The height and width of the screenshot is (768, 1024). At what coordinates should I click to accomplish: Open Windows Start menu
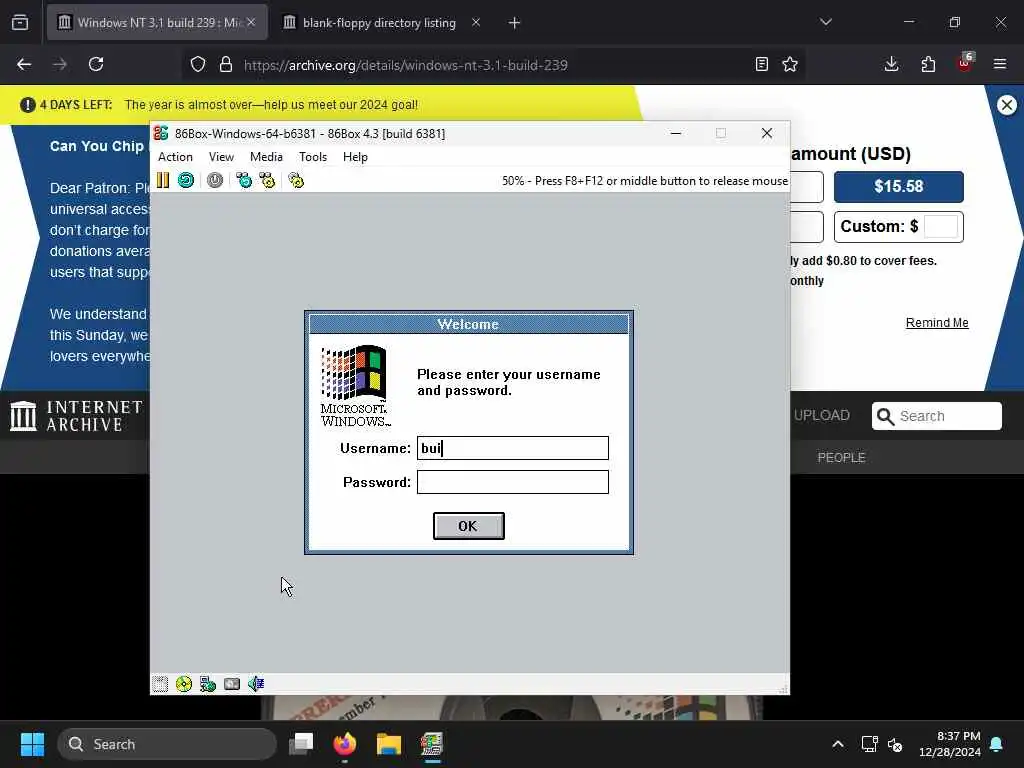(x=32, y=744)
